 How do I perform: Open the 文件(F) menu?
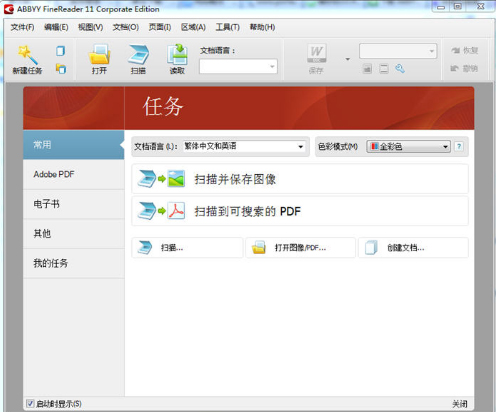click(x=22, y=27)
